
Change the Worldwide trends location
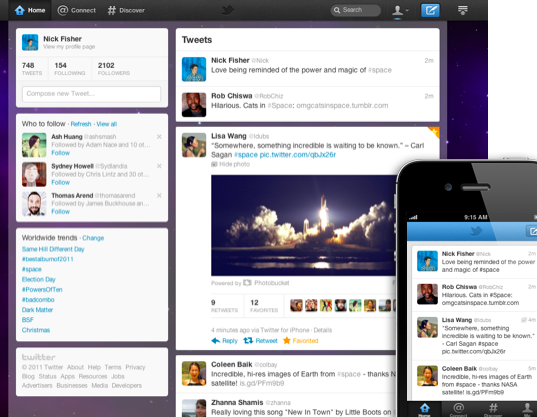pyautogui.click(x=93, y=238)
